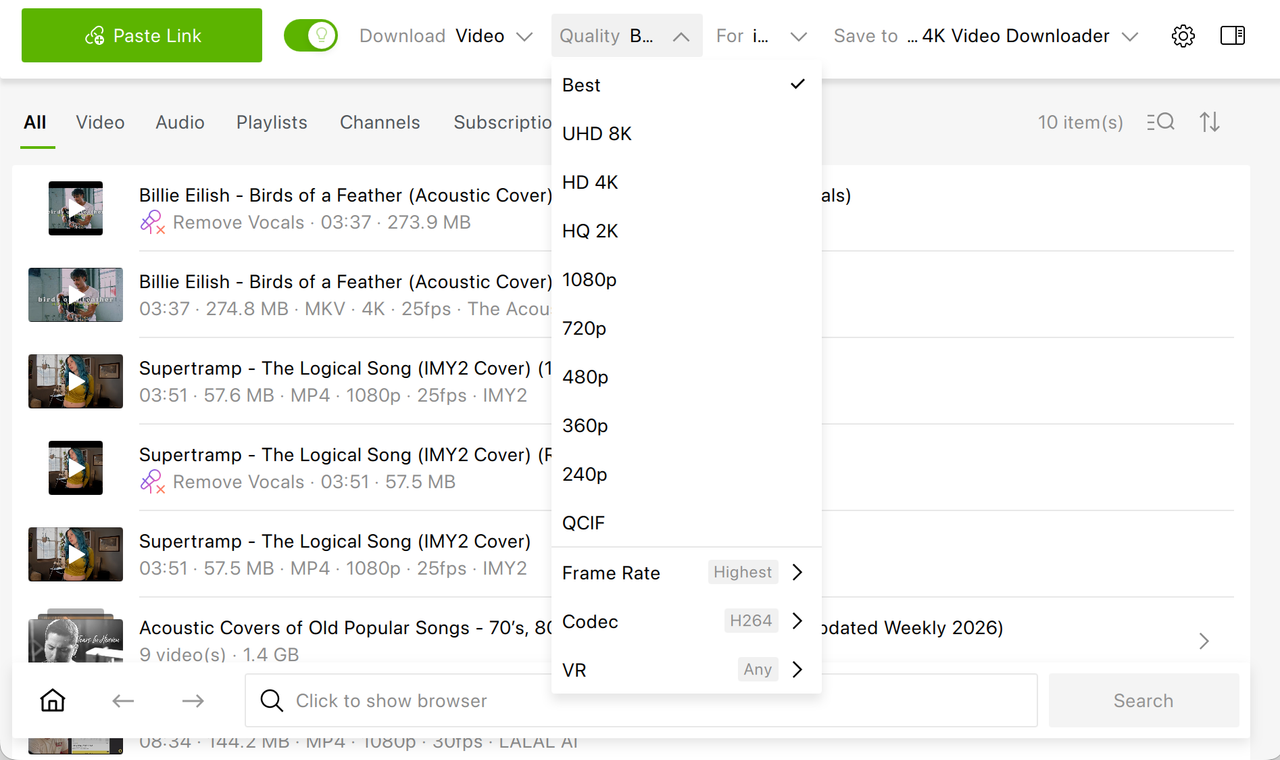
Task: Choose 240p quality
Action: point(686,474)
